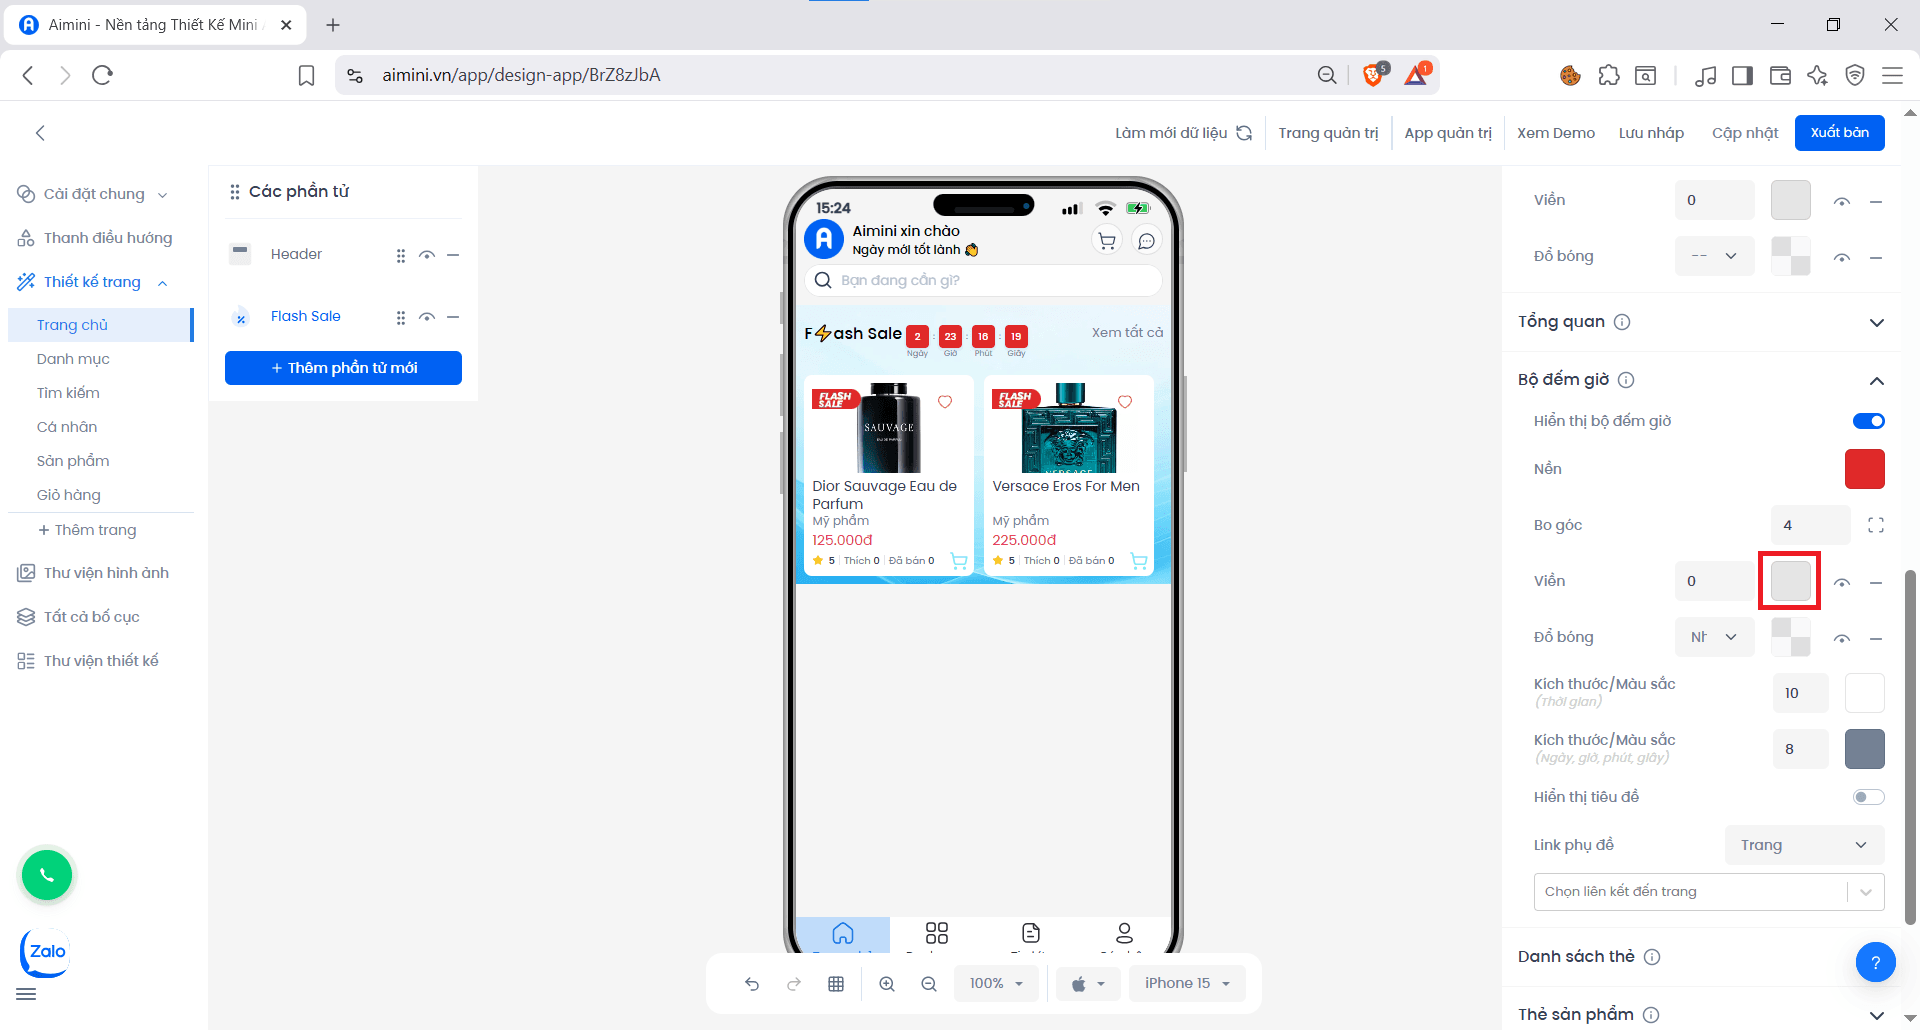Click the Bo góc expand corners icon
Image resolution: width=1920 pixels, height=1030 pixels.
tap(1876, 525)
